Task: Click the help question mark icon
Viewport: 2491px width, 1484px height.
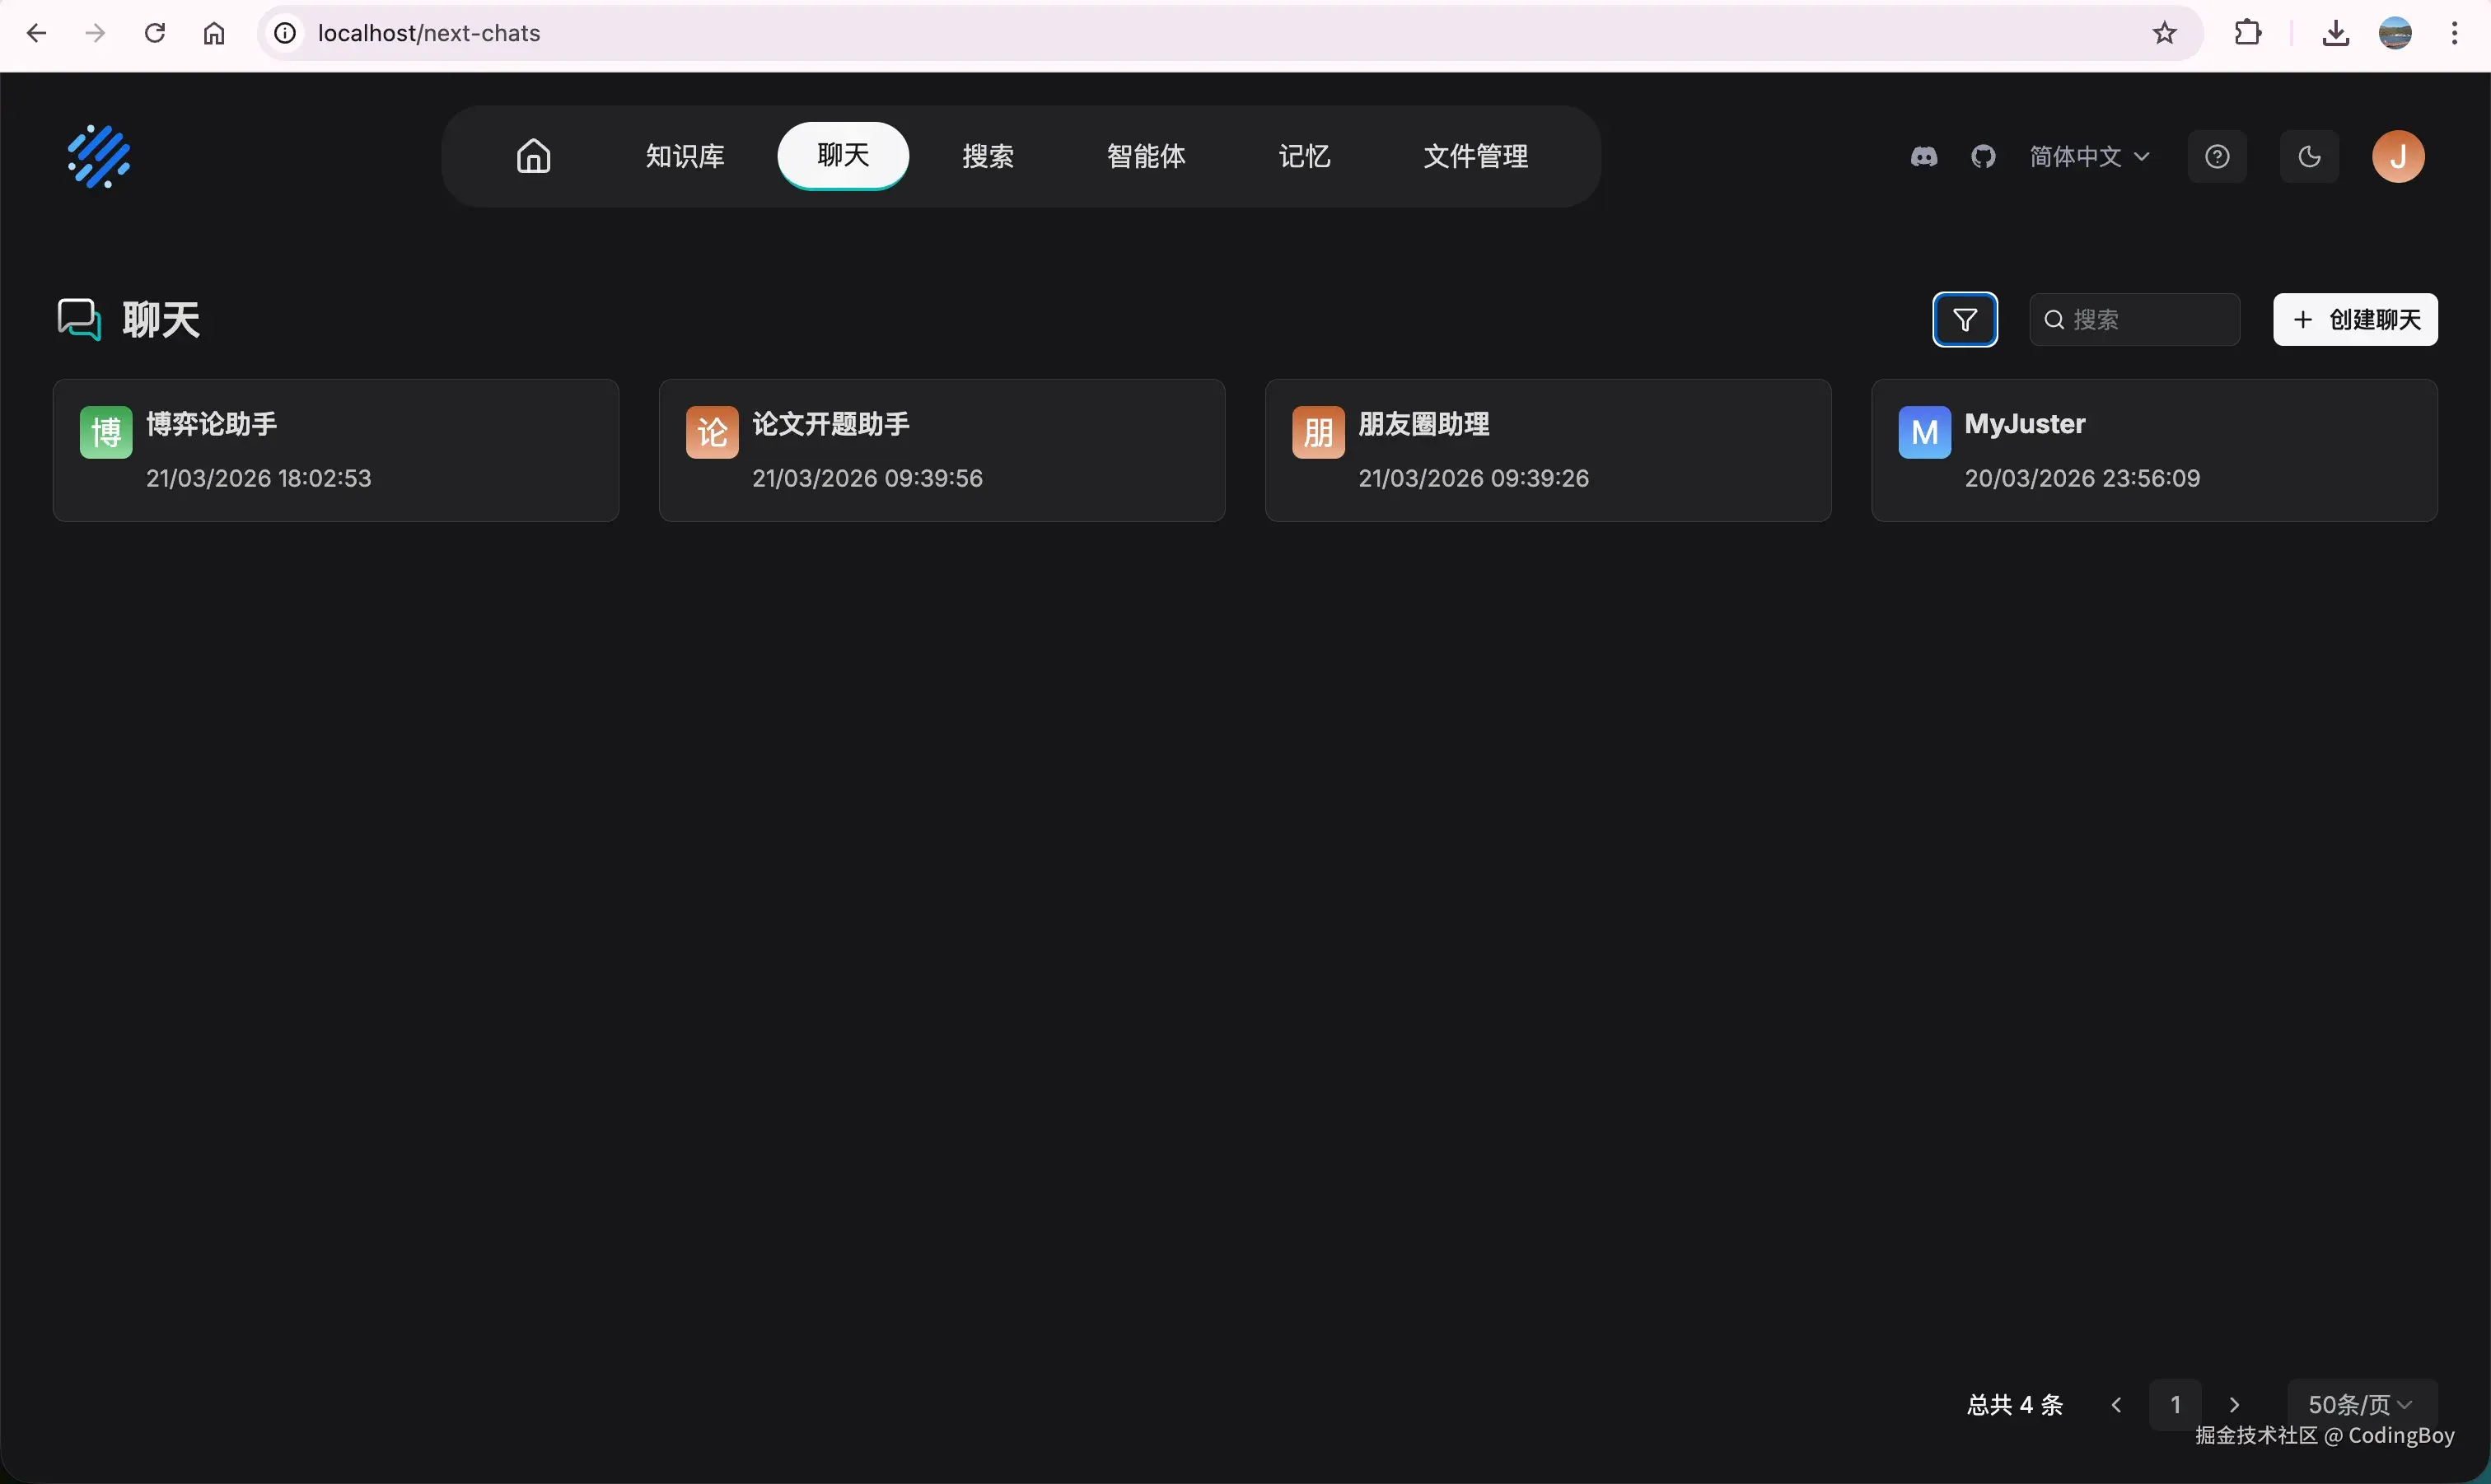Action: point(2216,157)
